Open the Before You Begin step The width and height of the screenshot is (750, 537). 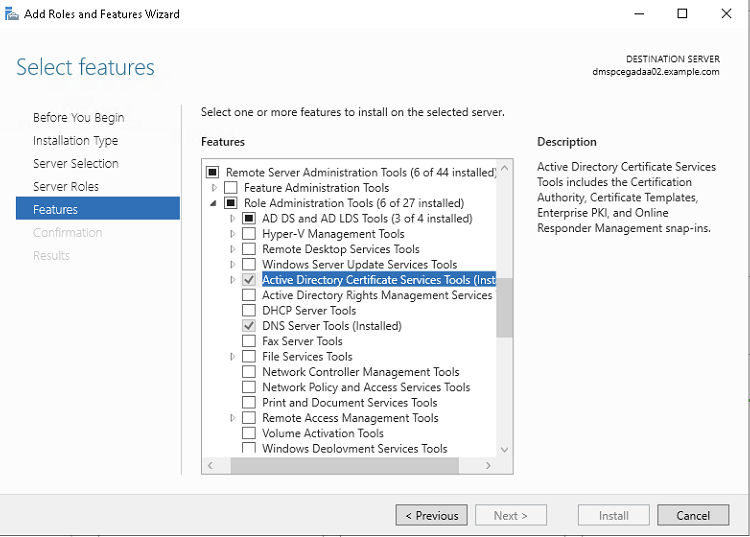tap(78, 118)
